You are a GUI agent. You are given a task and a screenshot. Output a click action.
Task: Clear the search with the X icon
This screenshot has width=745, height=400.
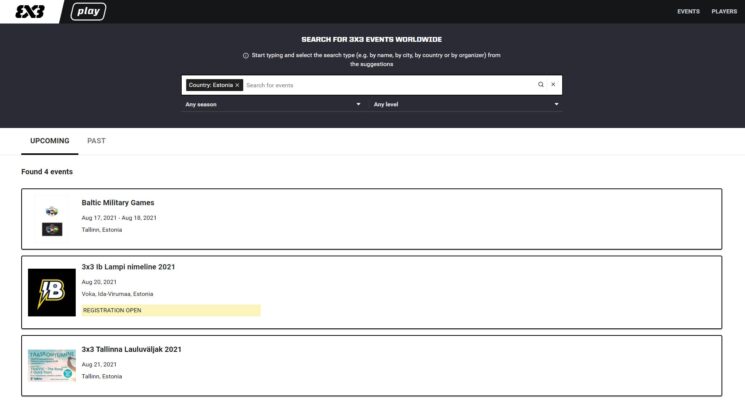[x=553, y=85]
